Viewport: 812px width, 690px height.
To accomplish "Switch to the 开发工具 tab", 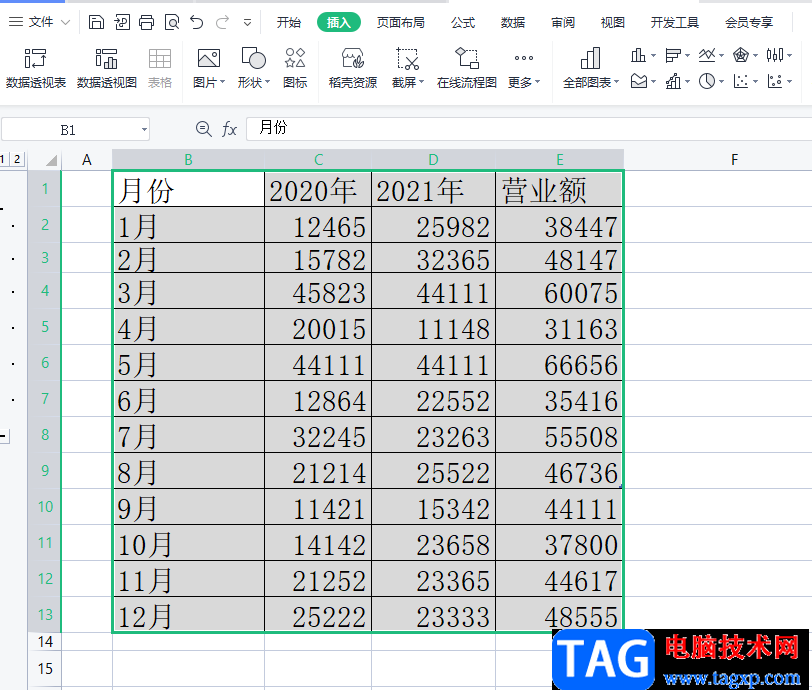I will point(675,22).
